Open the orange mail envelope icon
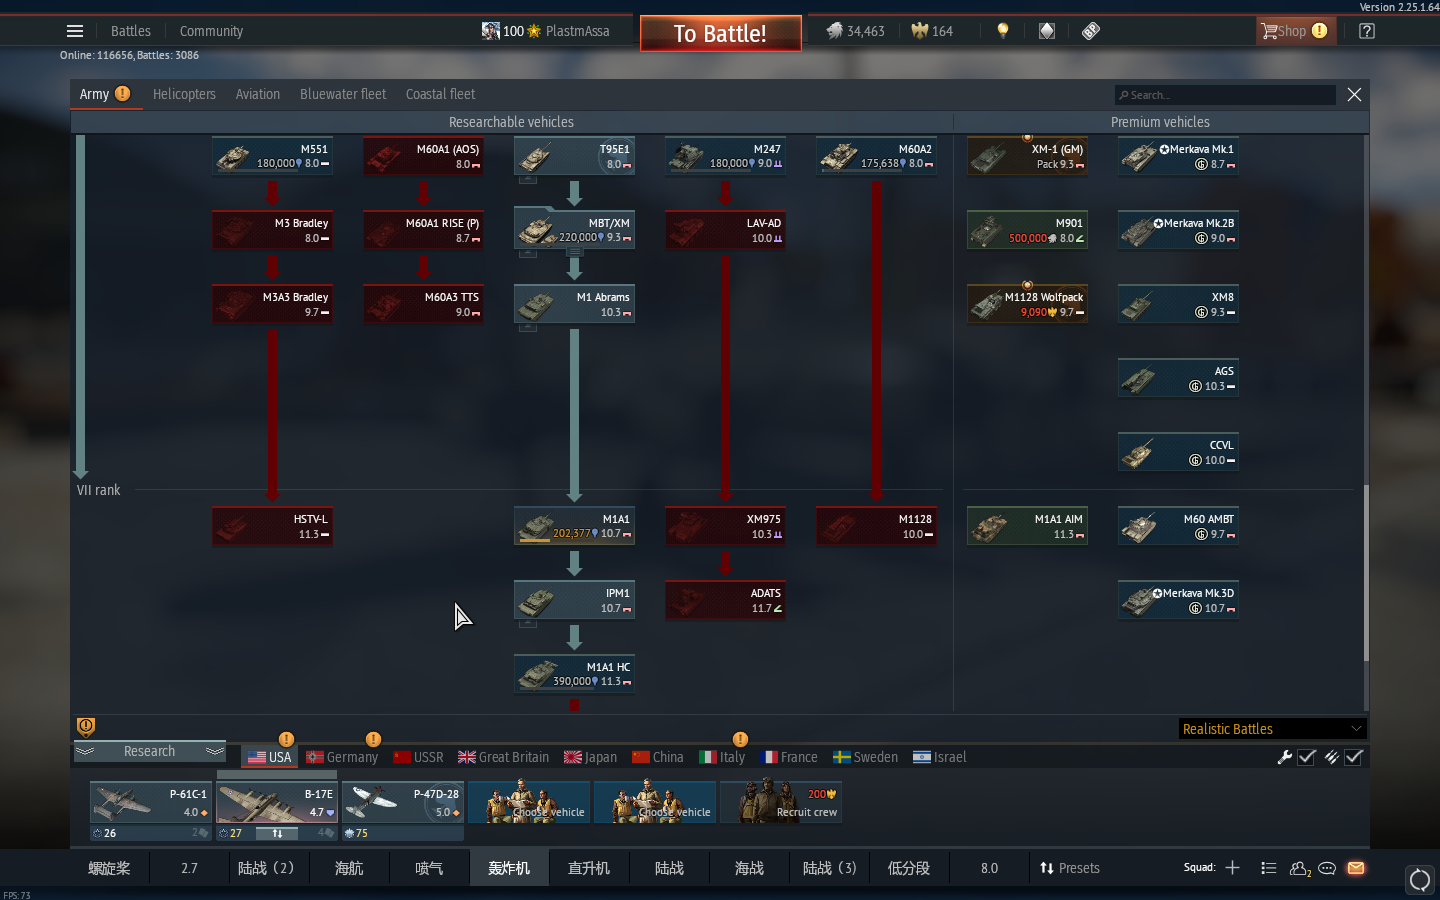 1356,868
